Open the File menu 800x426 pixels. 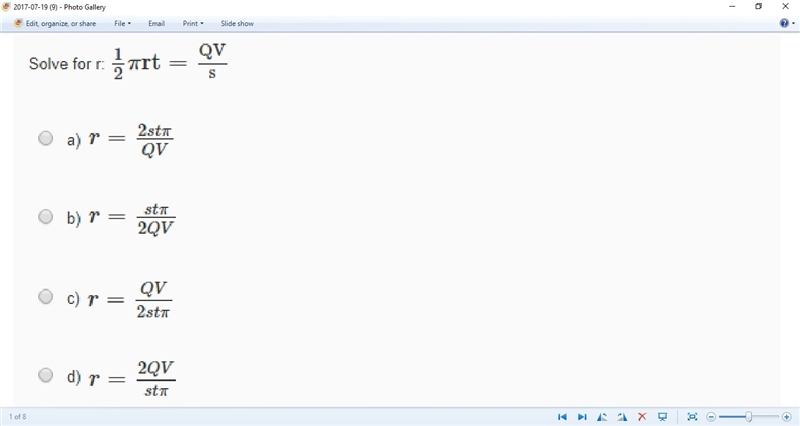(x=122, y=23)
